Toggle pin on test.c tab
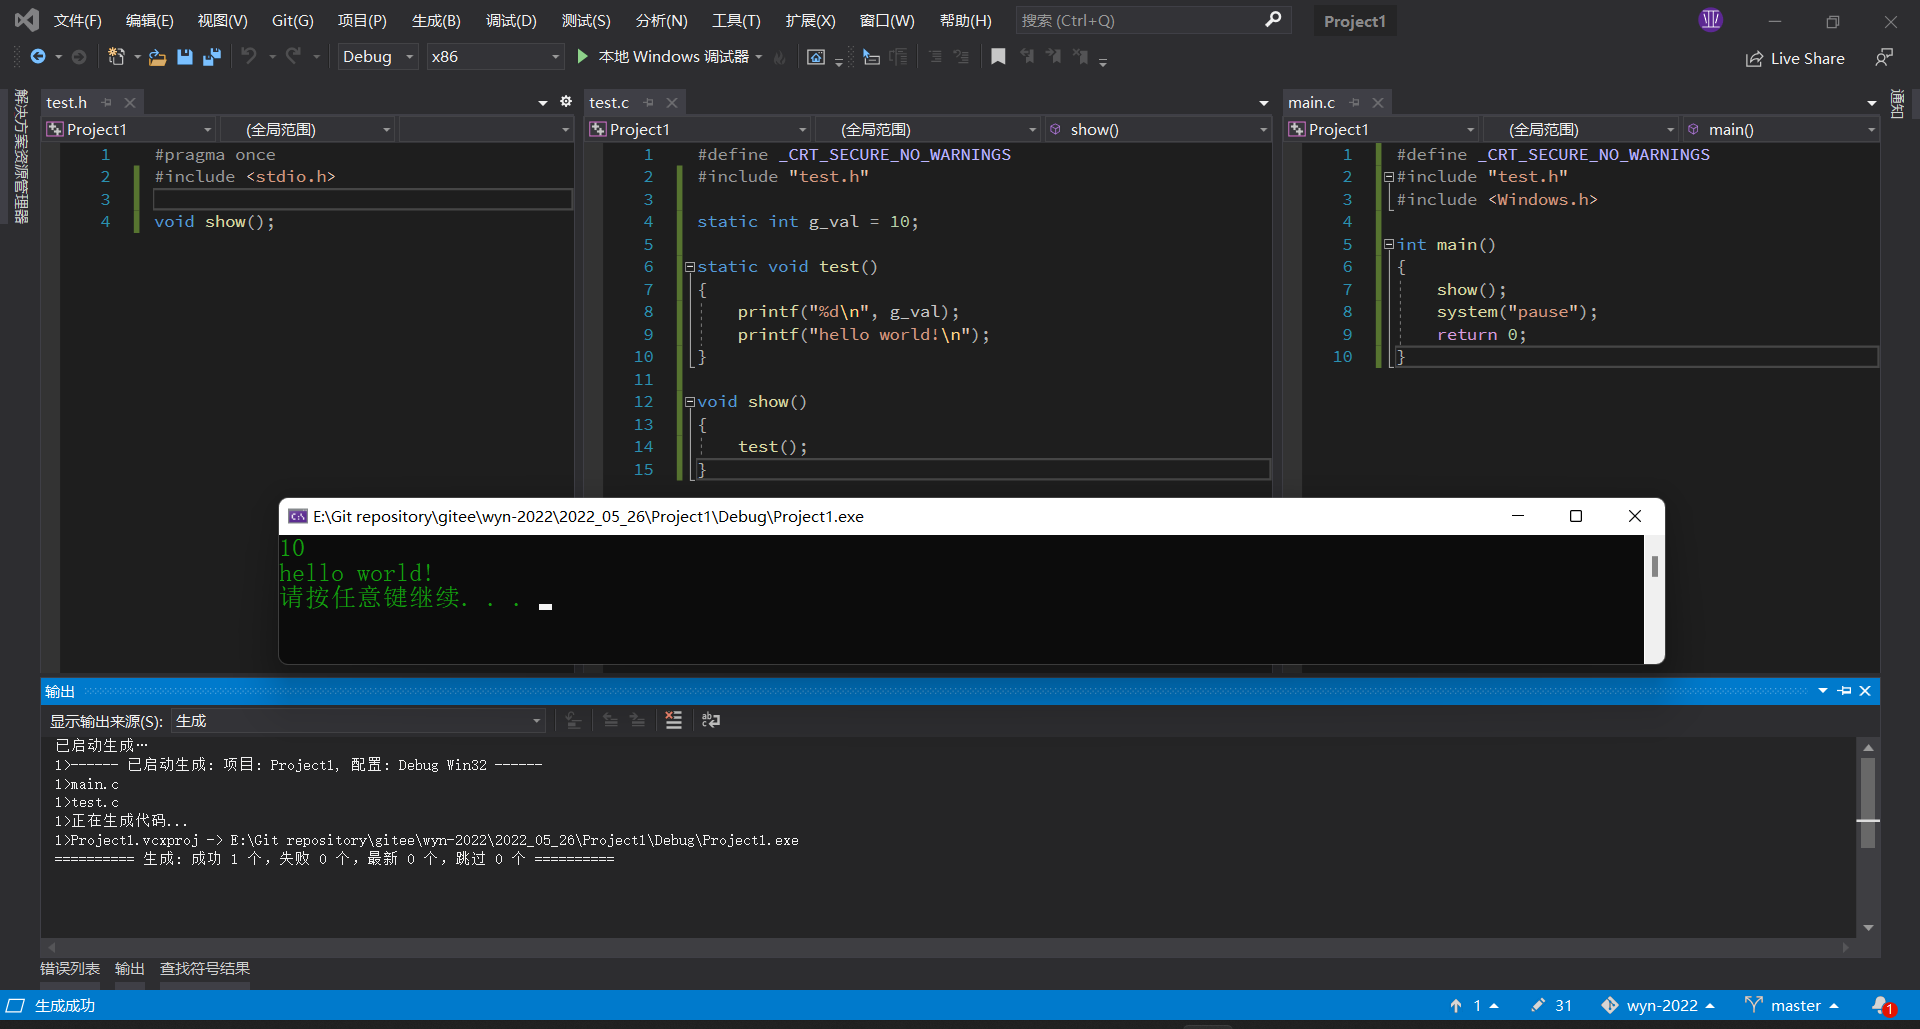The width and height of the screenshot is (1920, 1029). pos(648,102)
